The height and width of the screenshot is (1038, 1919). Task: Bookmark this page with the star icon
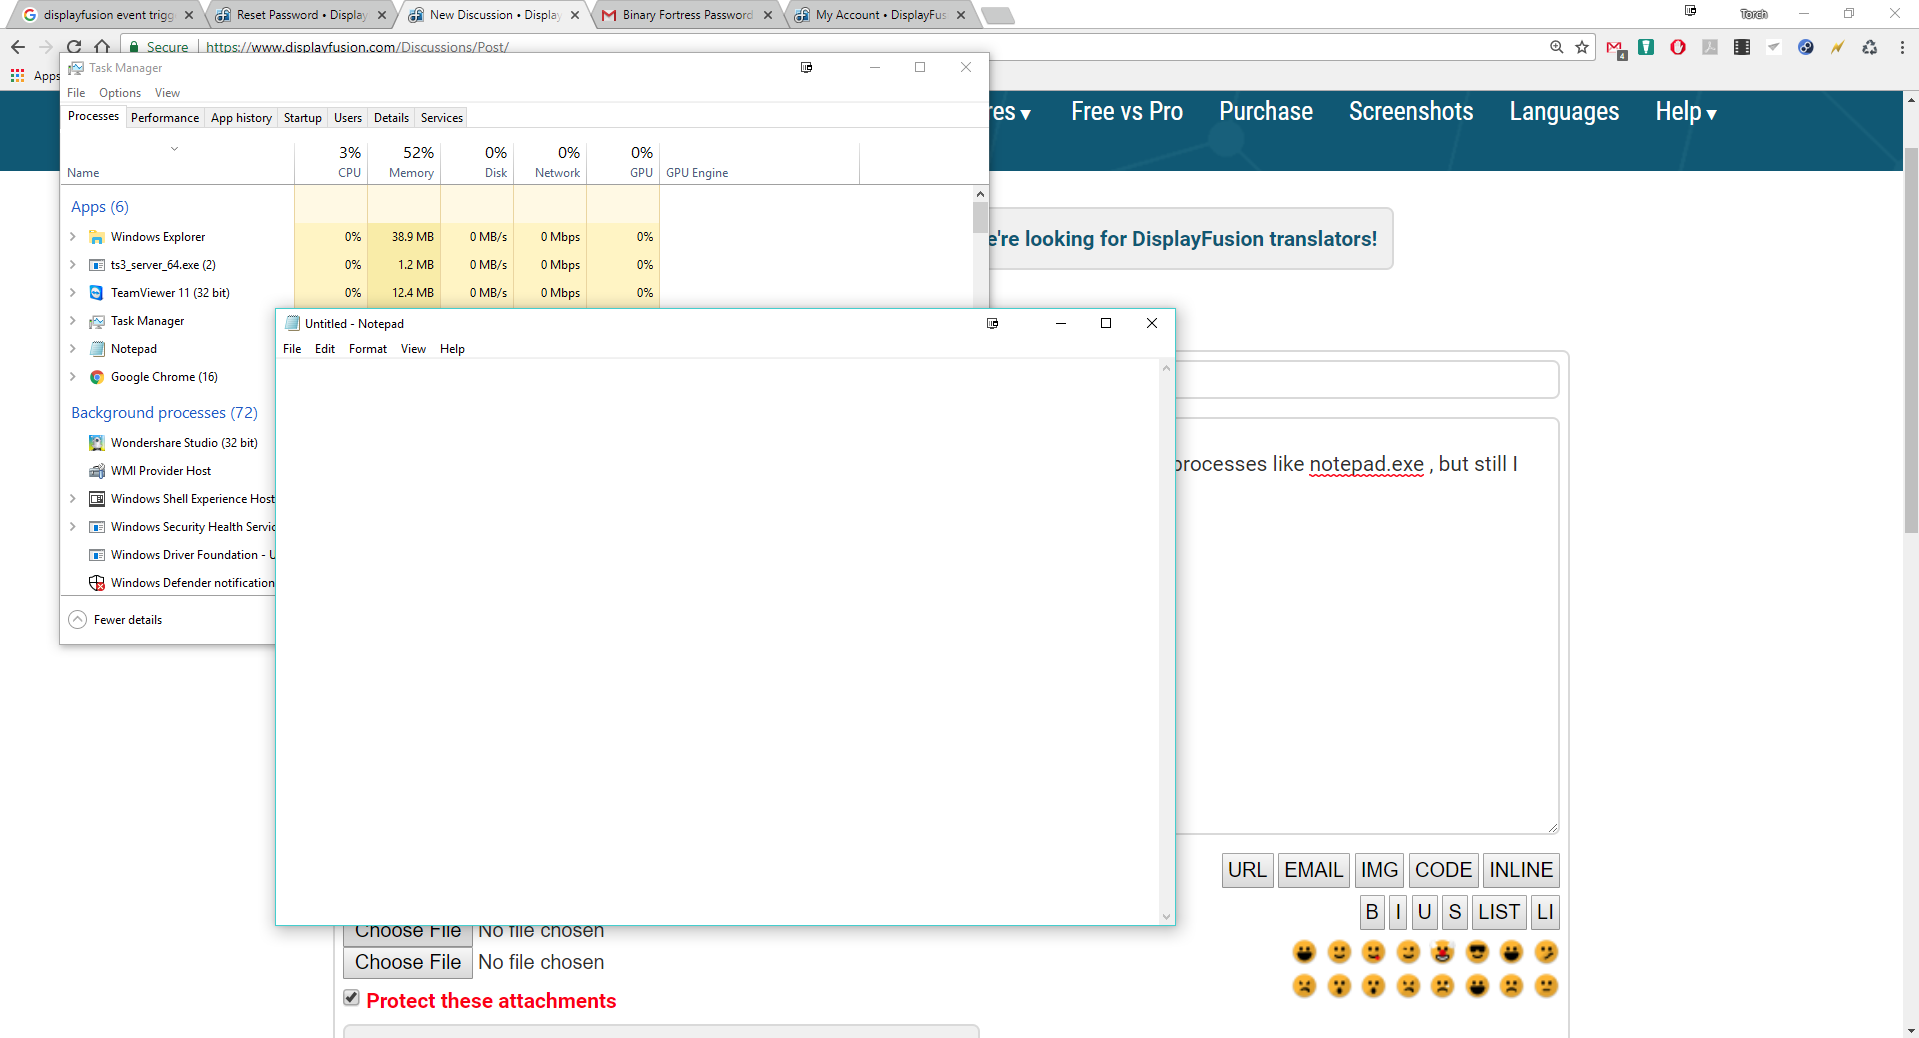pos(1582,47)
